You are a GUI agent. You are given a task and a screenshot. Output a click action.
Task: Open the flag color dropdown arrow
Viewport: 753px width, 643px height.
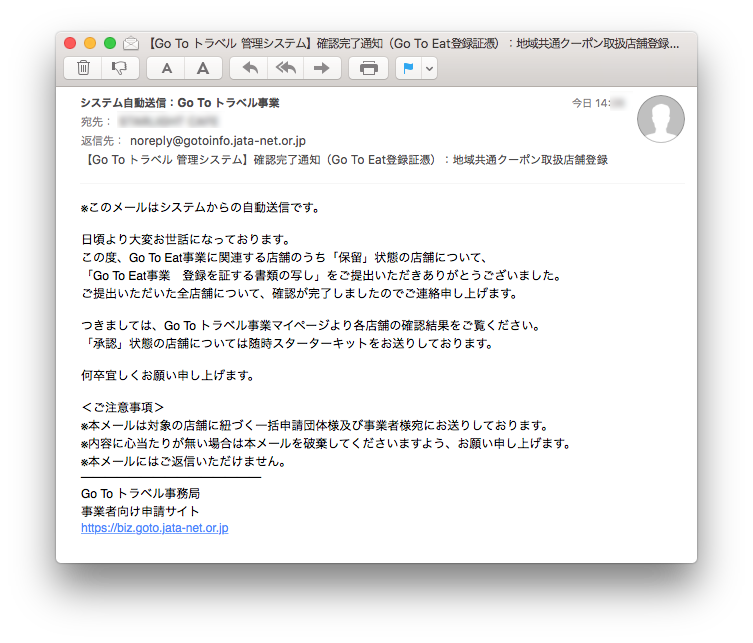tap(430, 68)
